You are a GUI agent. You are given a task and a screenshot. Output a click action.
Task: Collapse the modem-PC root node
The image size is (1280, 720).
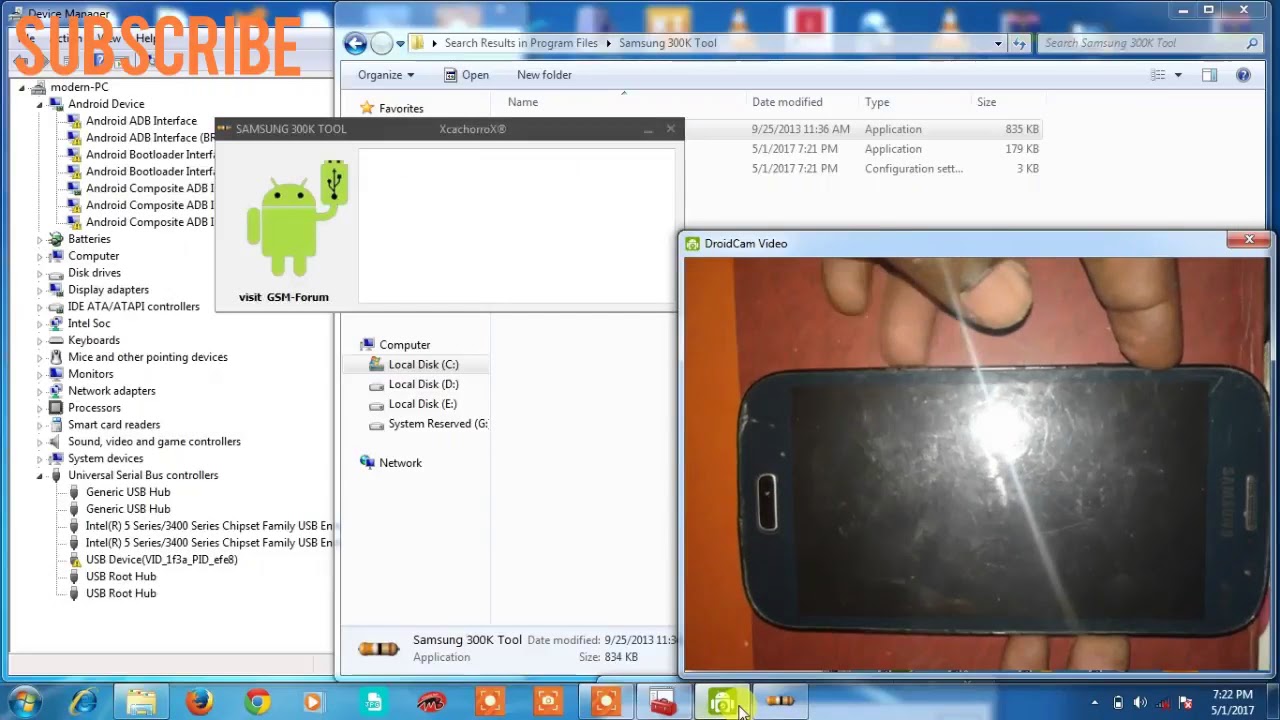pos(22,87)
